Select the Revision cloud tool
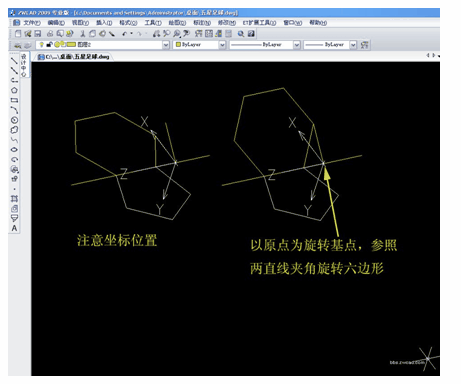Screen dimensions: 461x384 14,130
